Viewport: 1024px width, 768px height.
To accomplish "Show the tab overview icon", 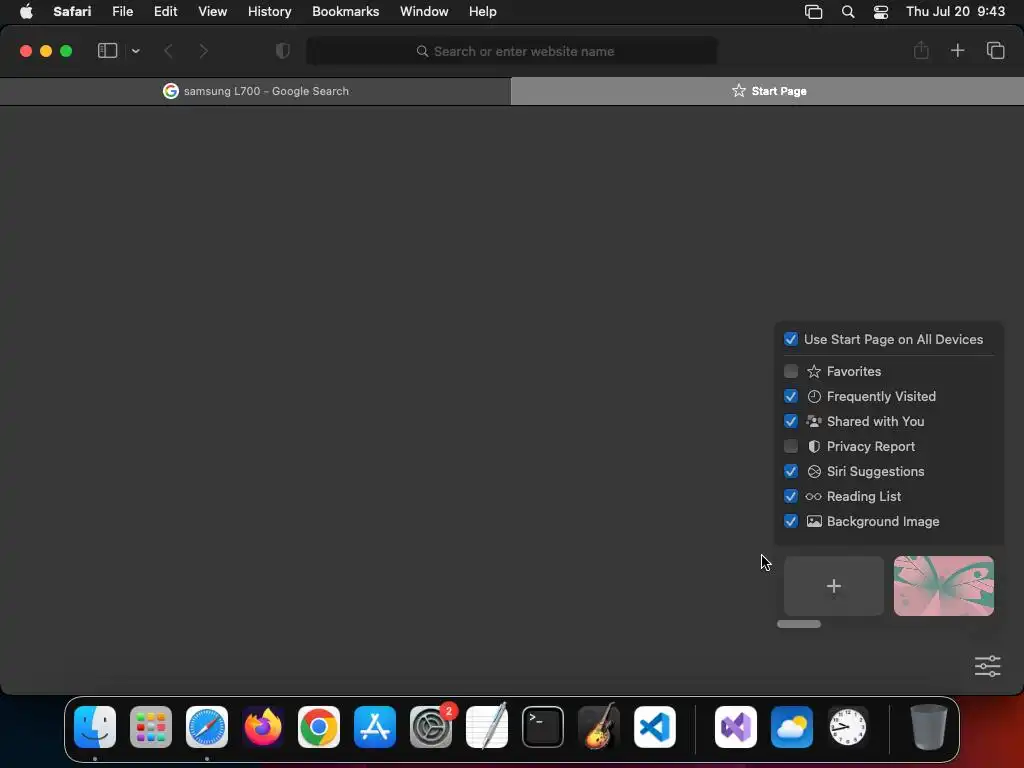I will click(995, 50).
